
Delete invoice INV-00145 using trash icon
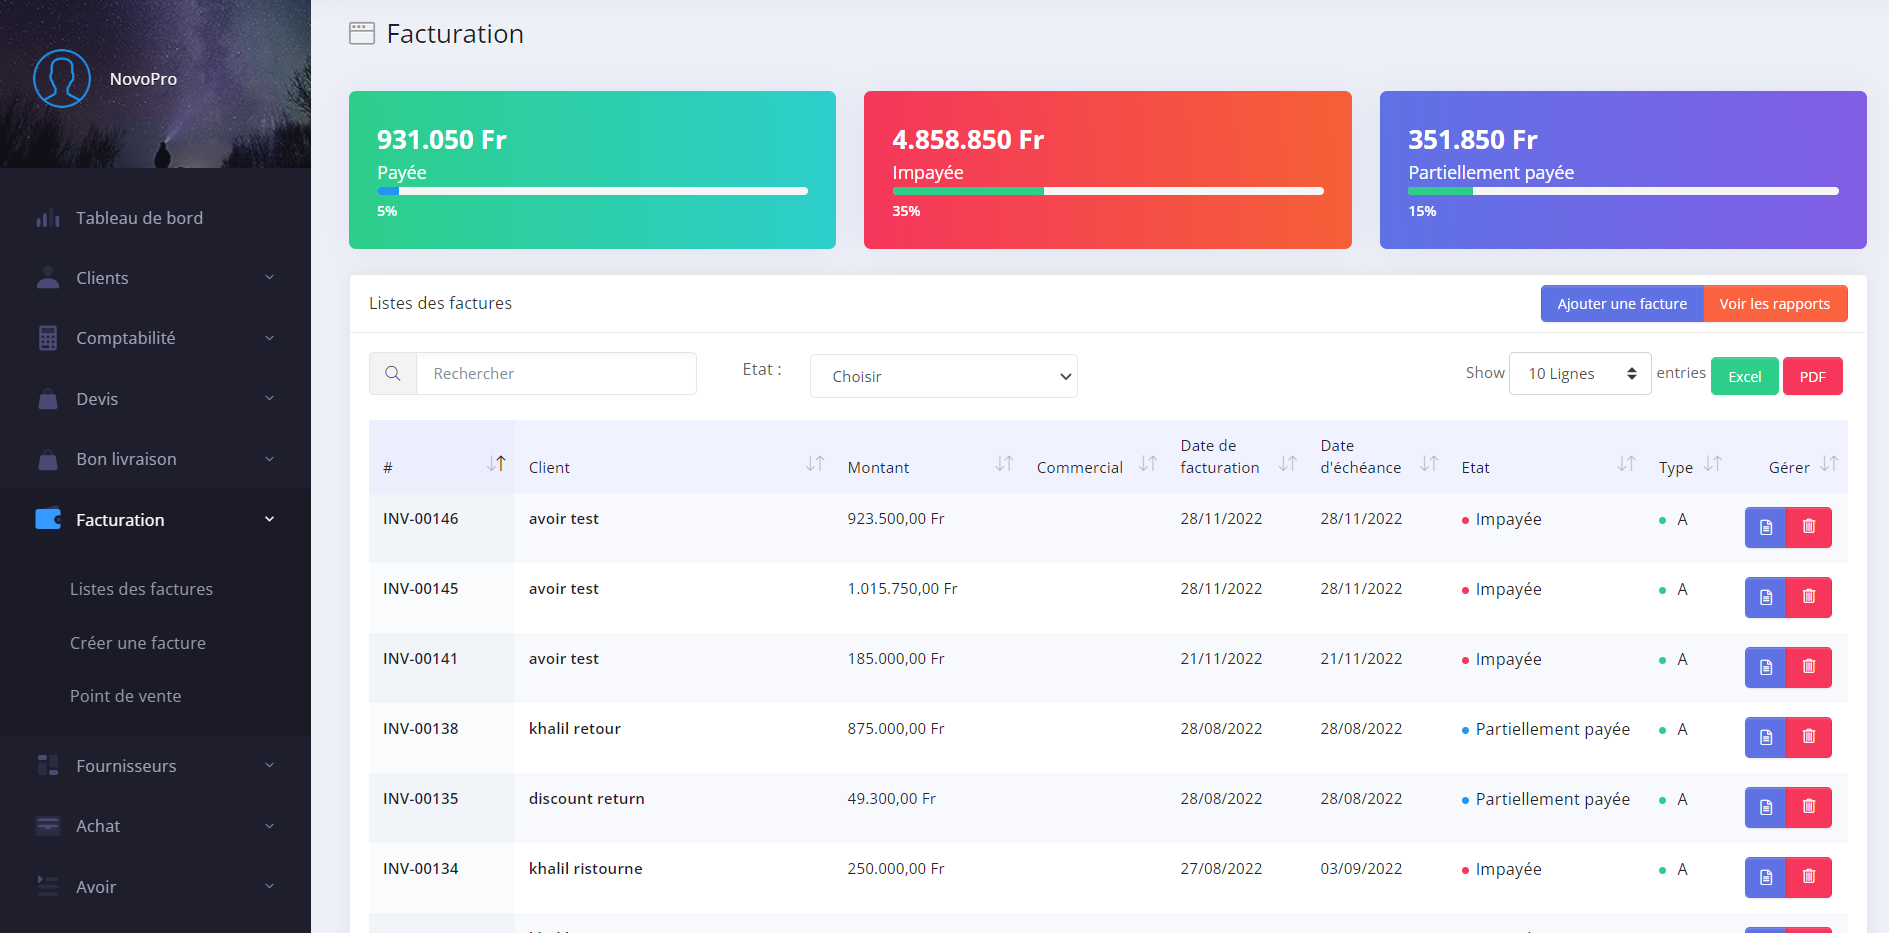(x=1809, y=597)
